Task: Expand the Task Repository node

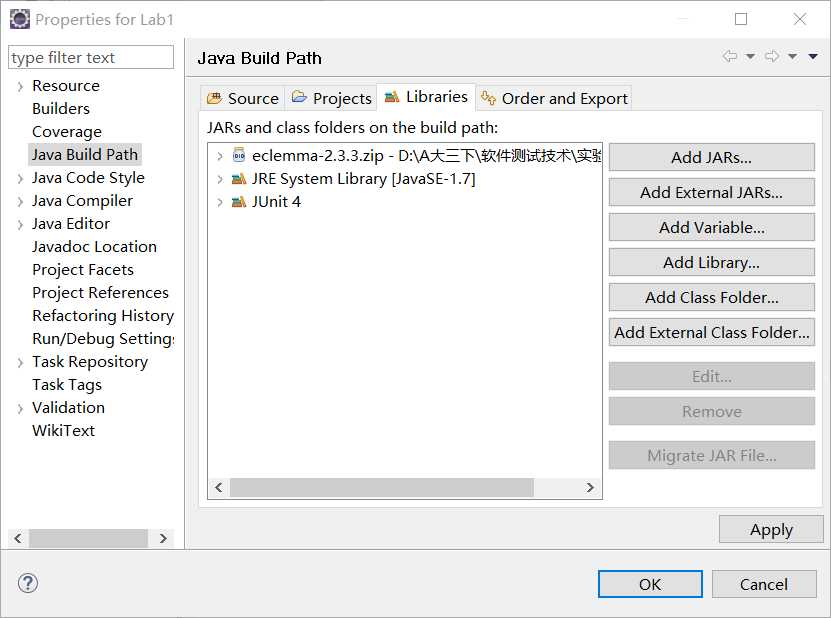Action: (20, 363)
